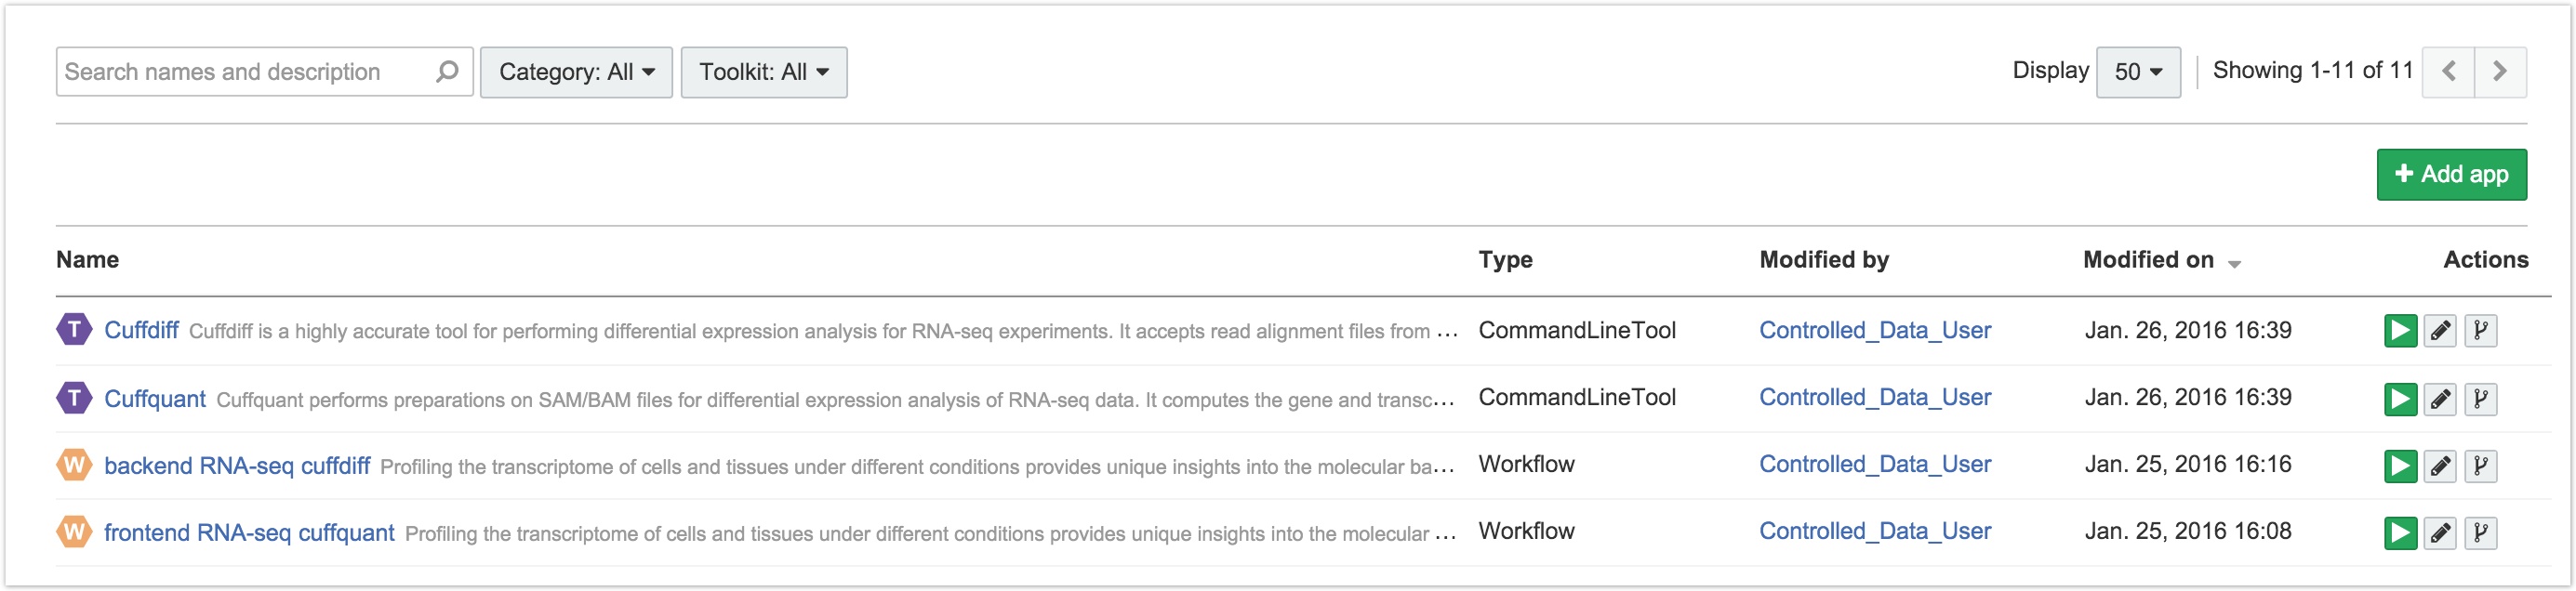This screenshot has width=2576, height=591.
Task: Open the frontend RNA-seq cuffquant link
Action: pos(249,533)
